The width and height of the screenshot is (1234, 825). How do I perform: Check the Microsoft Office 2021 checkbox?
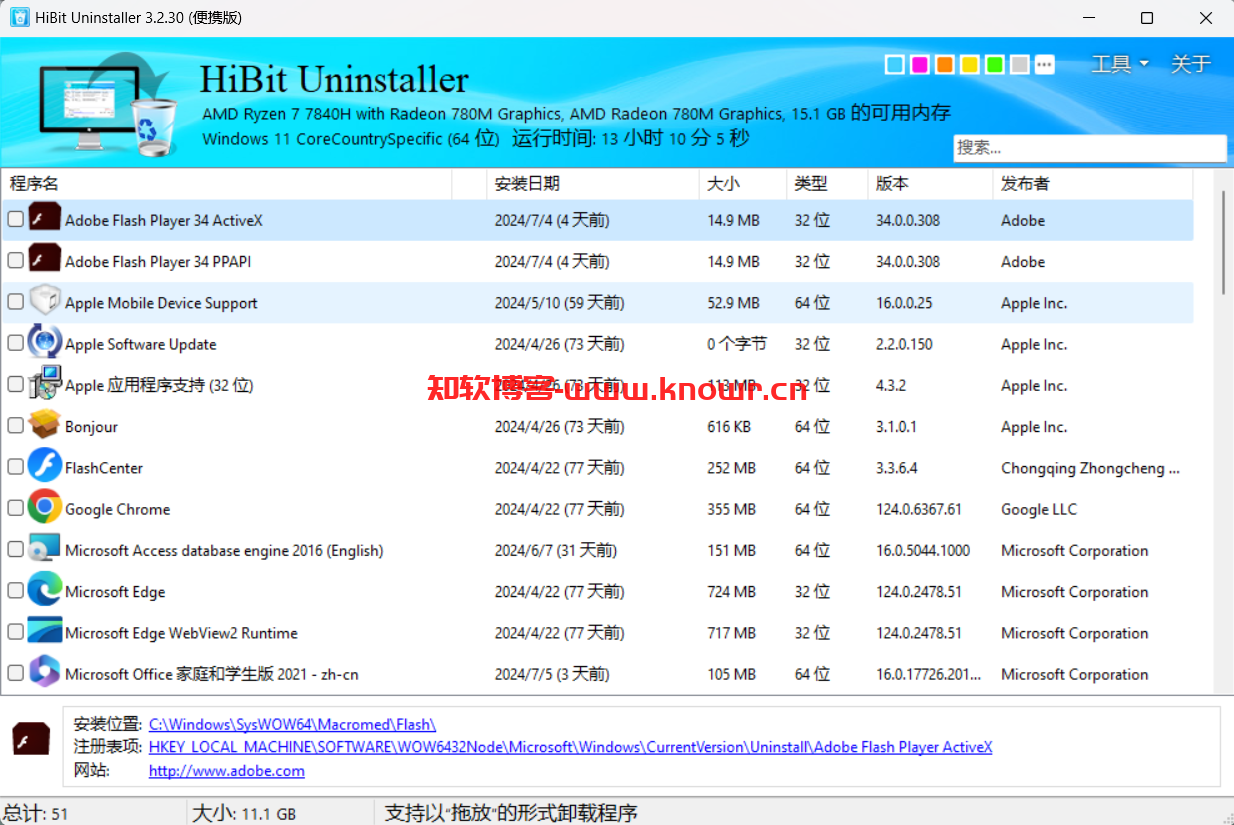(x=15, y=673)
